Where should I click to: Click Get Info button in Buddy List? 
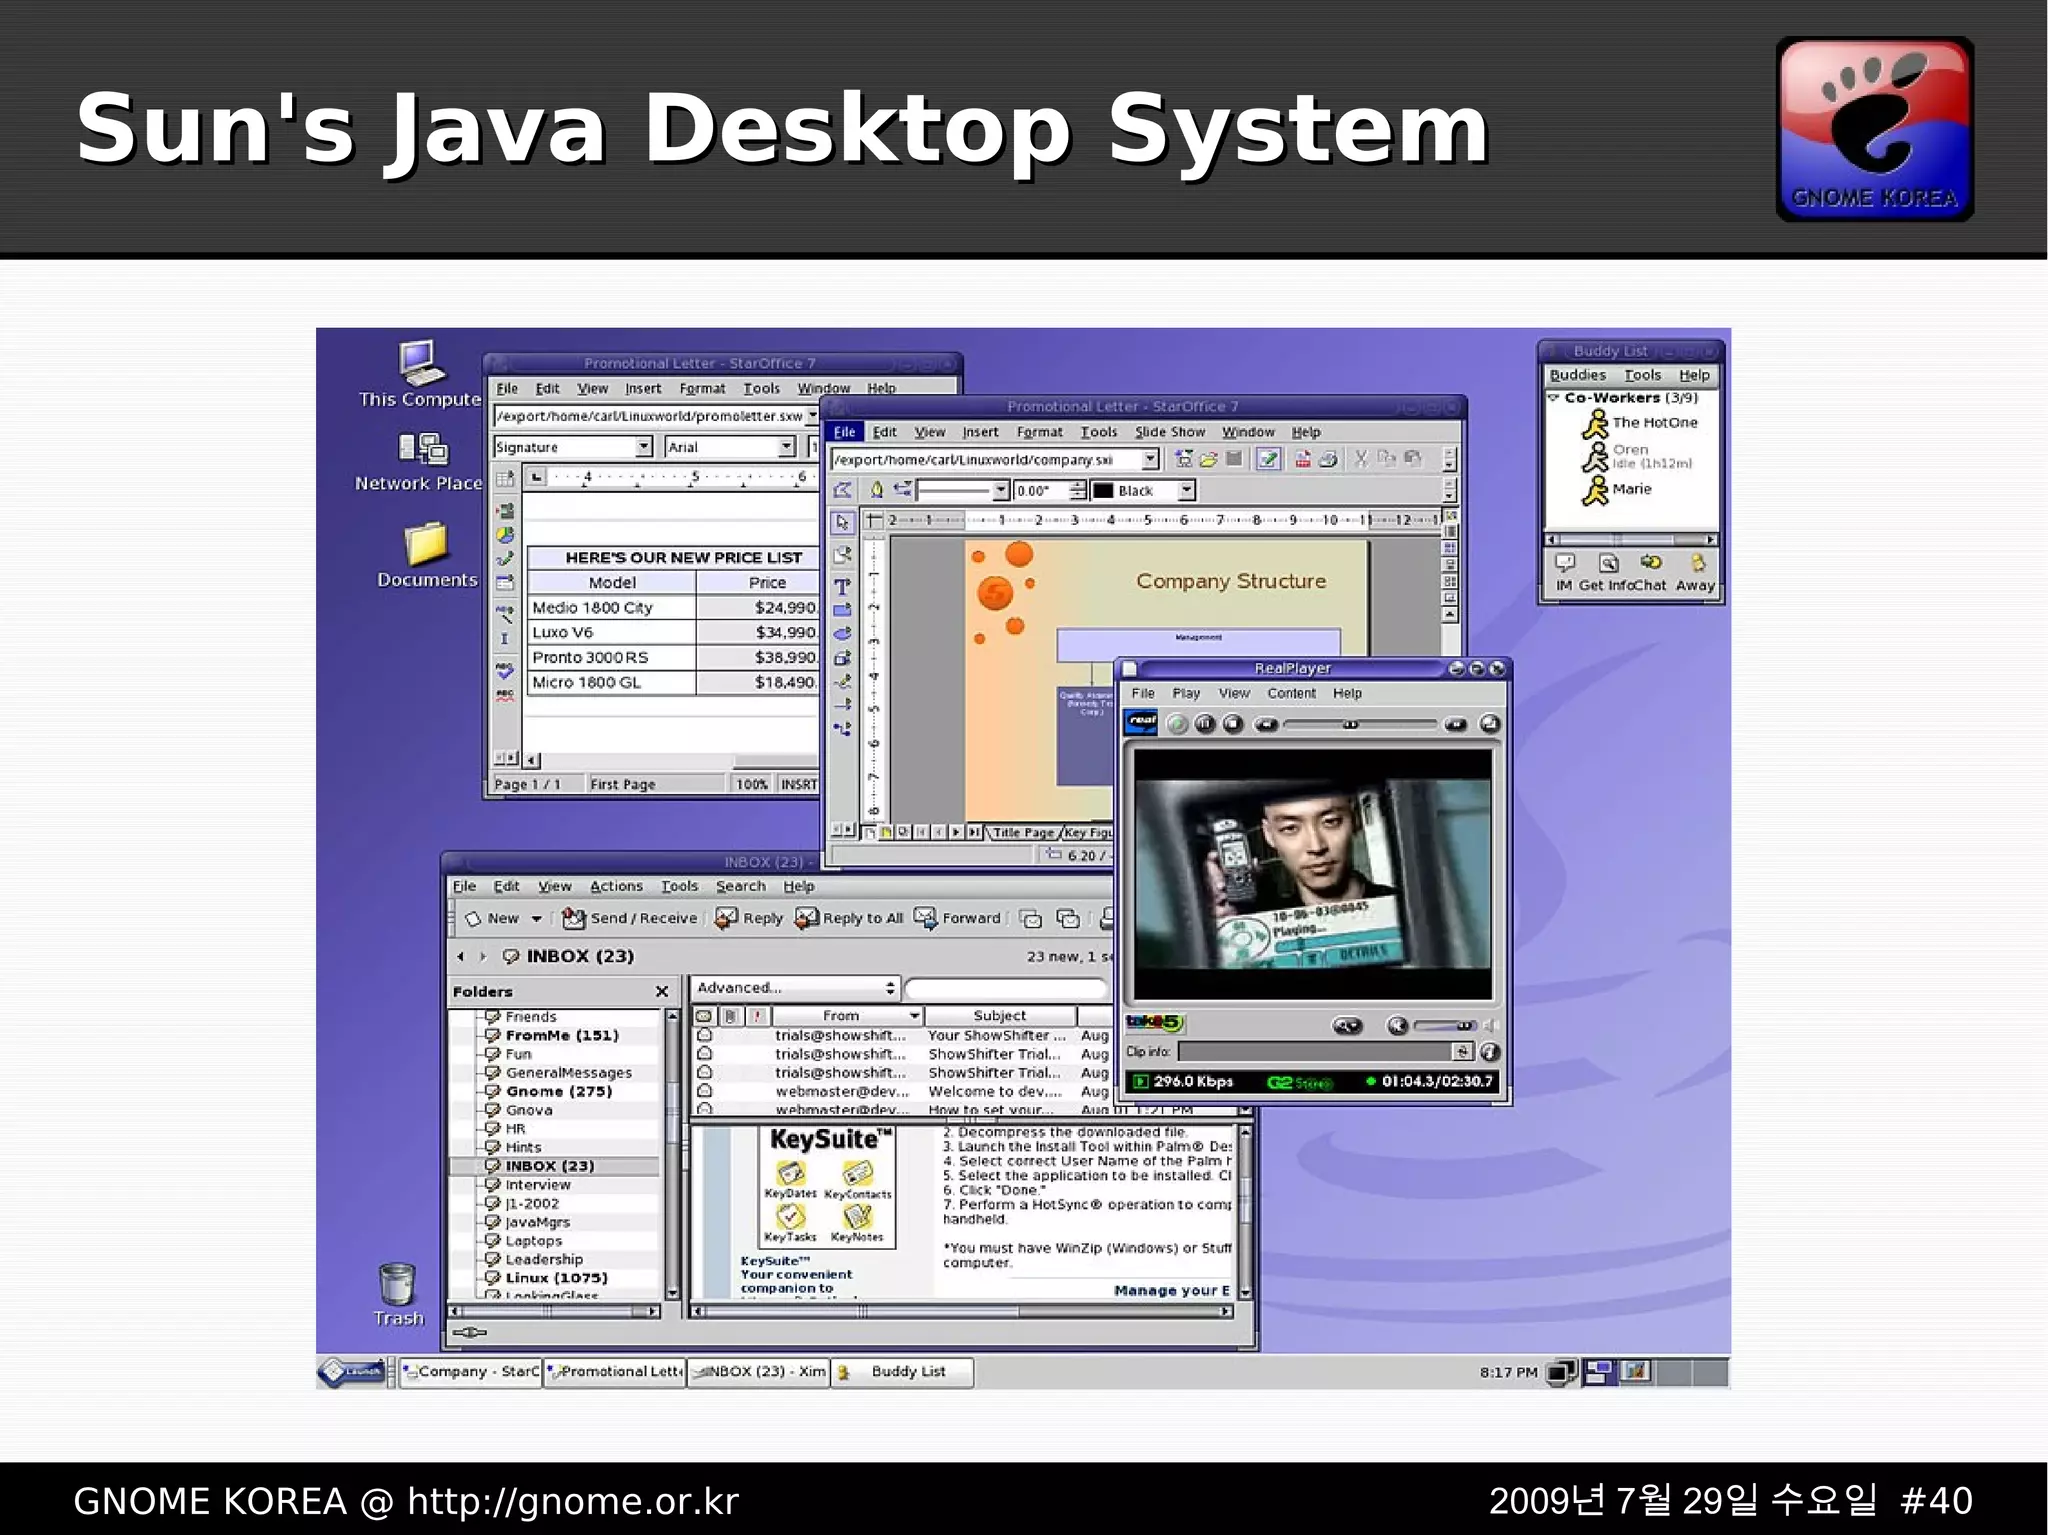tap(1607, 573)
